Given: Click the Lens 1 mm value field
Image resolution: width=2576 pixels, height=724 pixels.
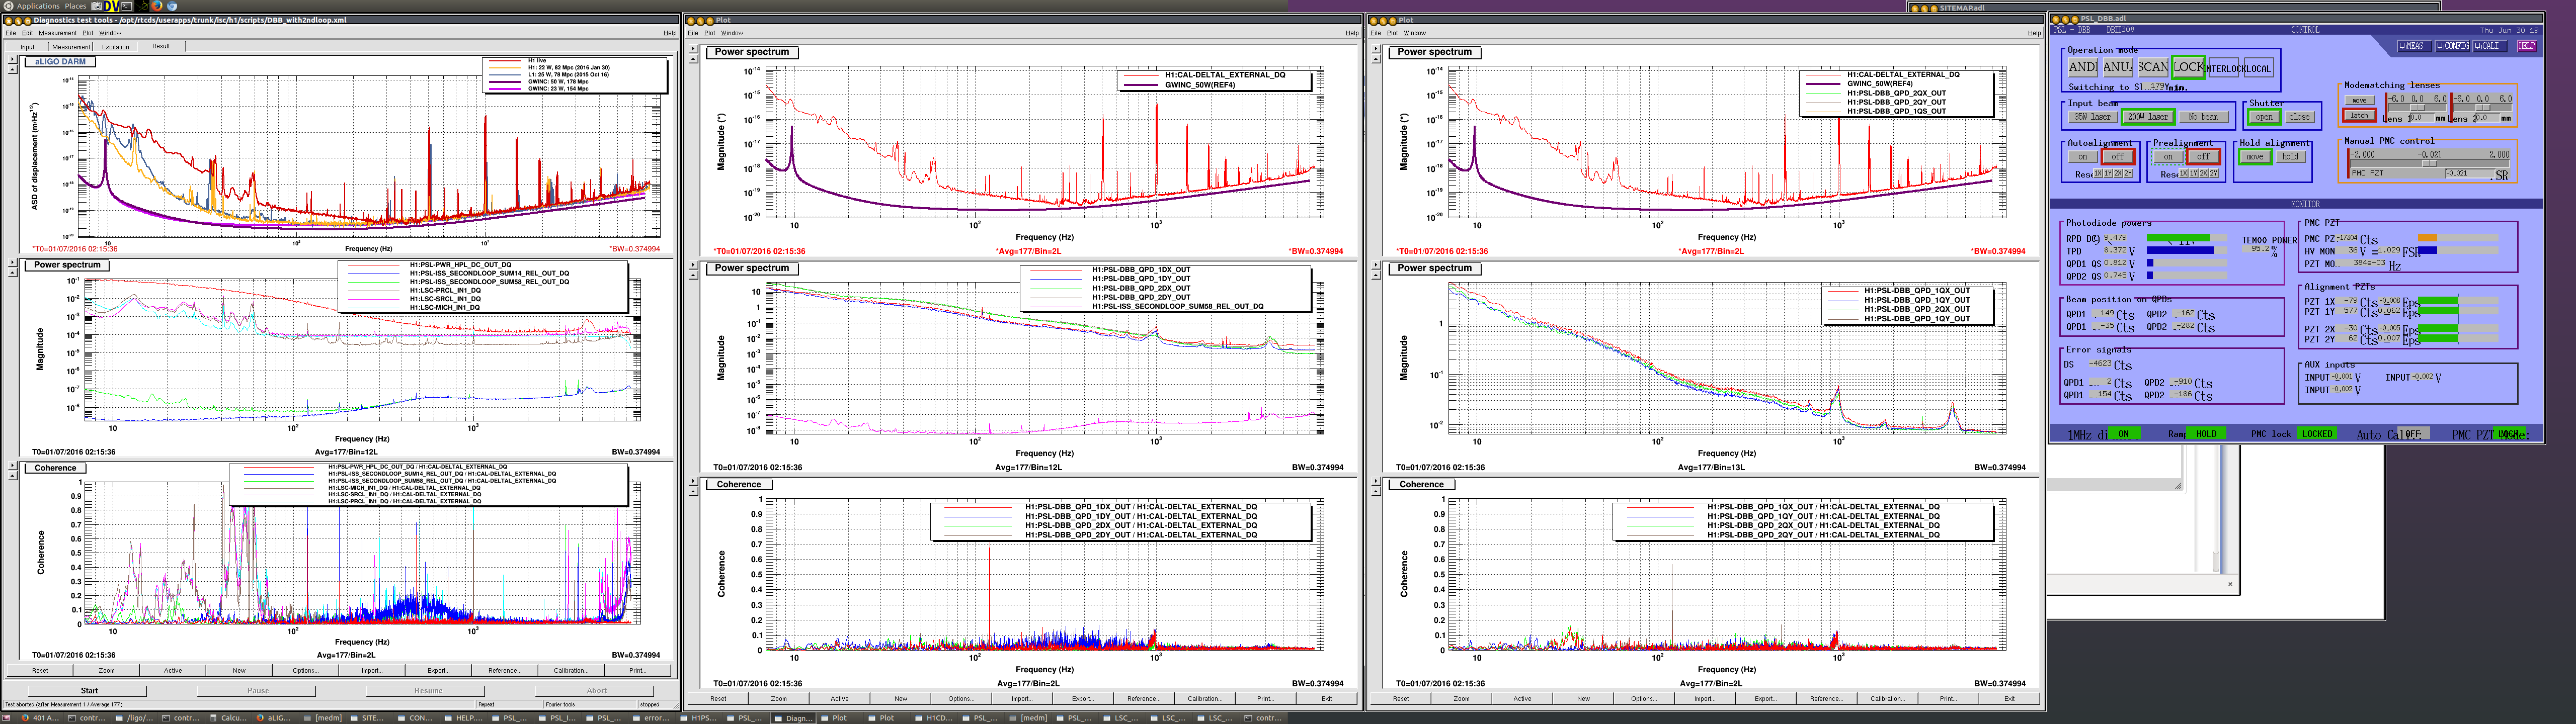Looking at the screenshot, I should click(x=2423, y=118).
